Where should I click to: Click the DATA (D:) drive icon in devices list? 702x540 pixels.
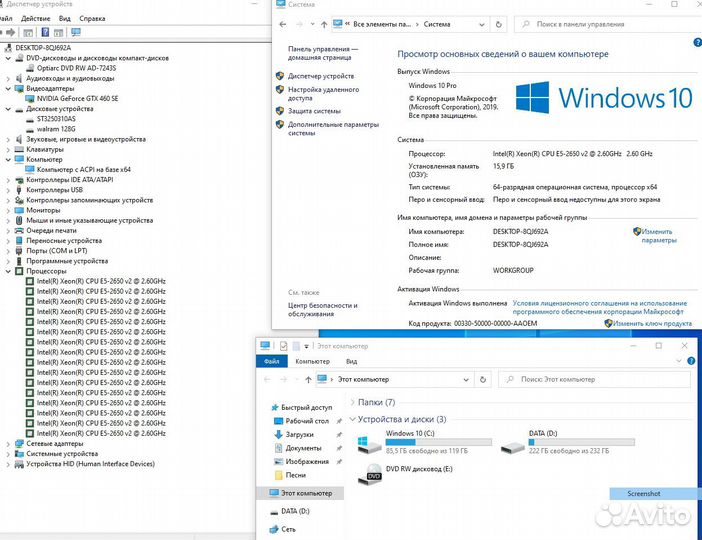click(x=513, y=447)
